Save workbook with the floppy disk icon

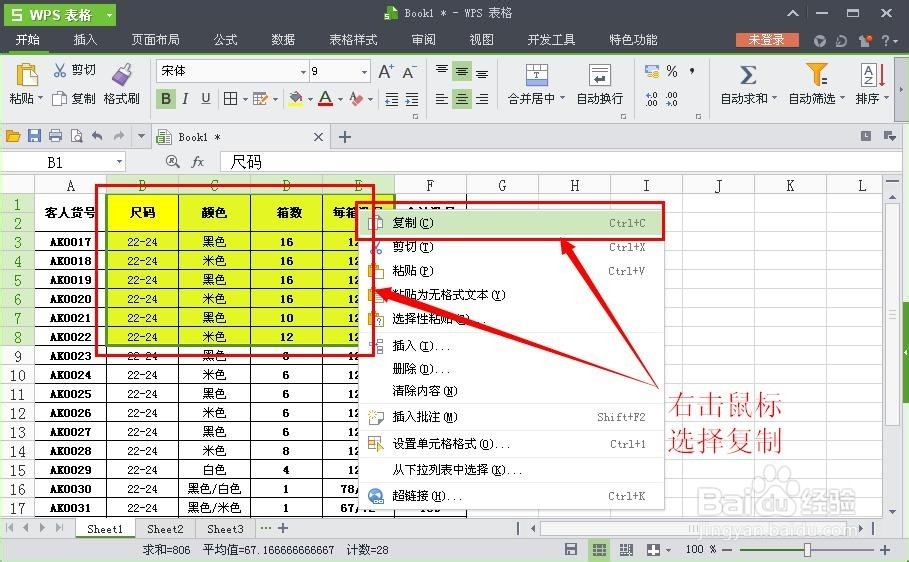[x=34, y=136]
